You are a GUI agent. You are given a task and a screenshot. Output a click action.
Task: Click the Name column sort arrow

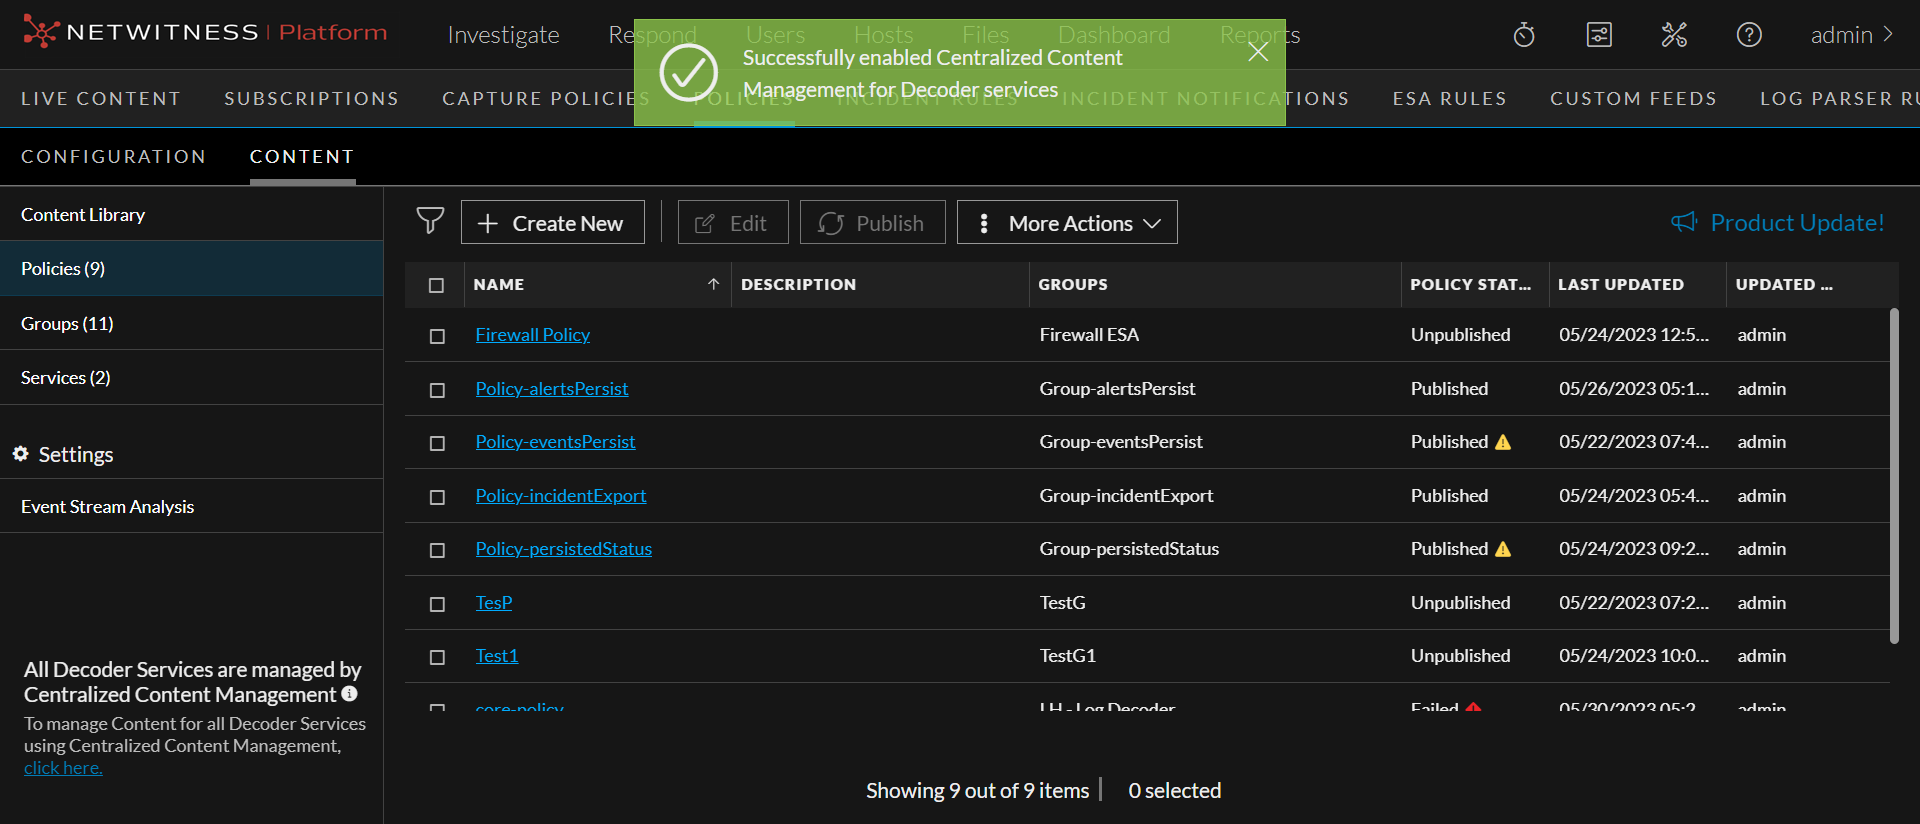click(x=714, y=284)
